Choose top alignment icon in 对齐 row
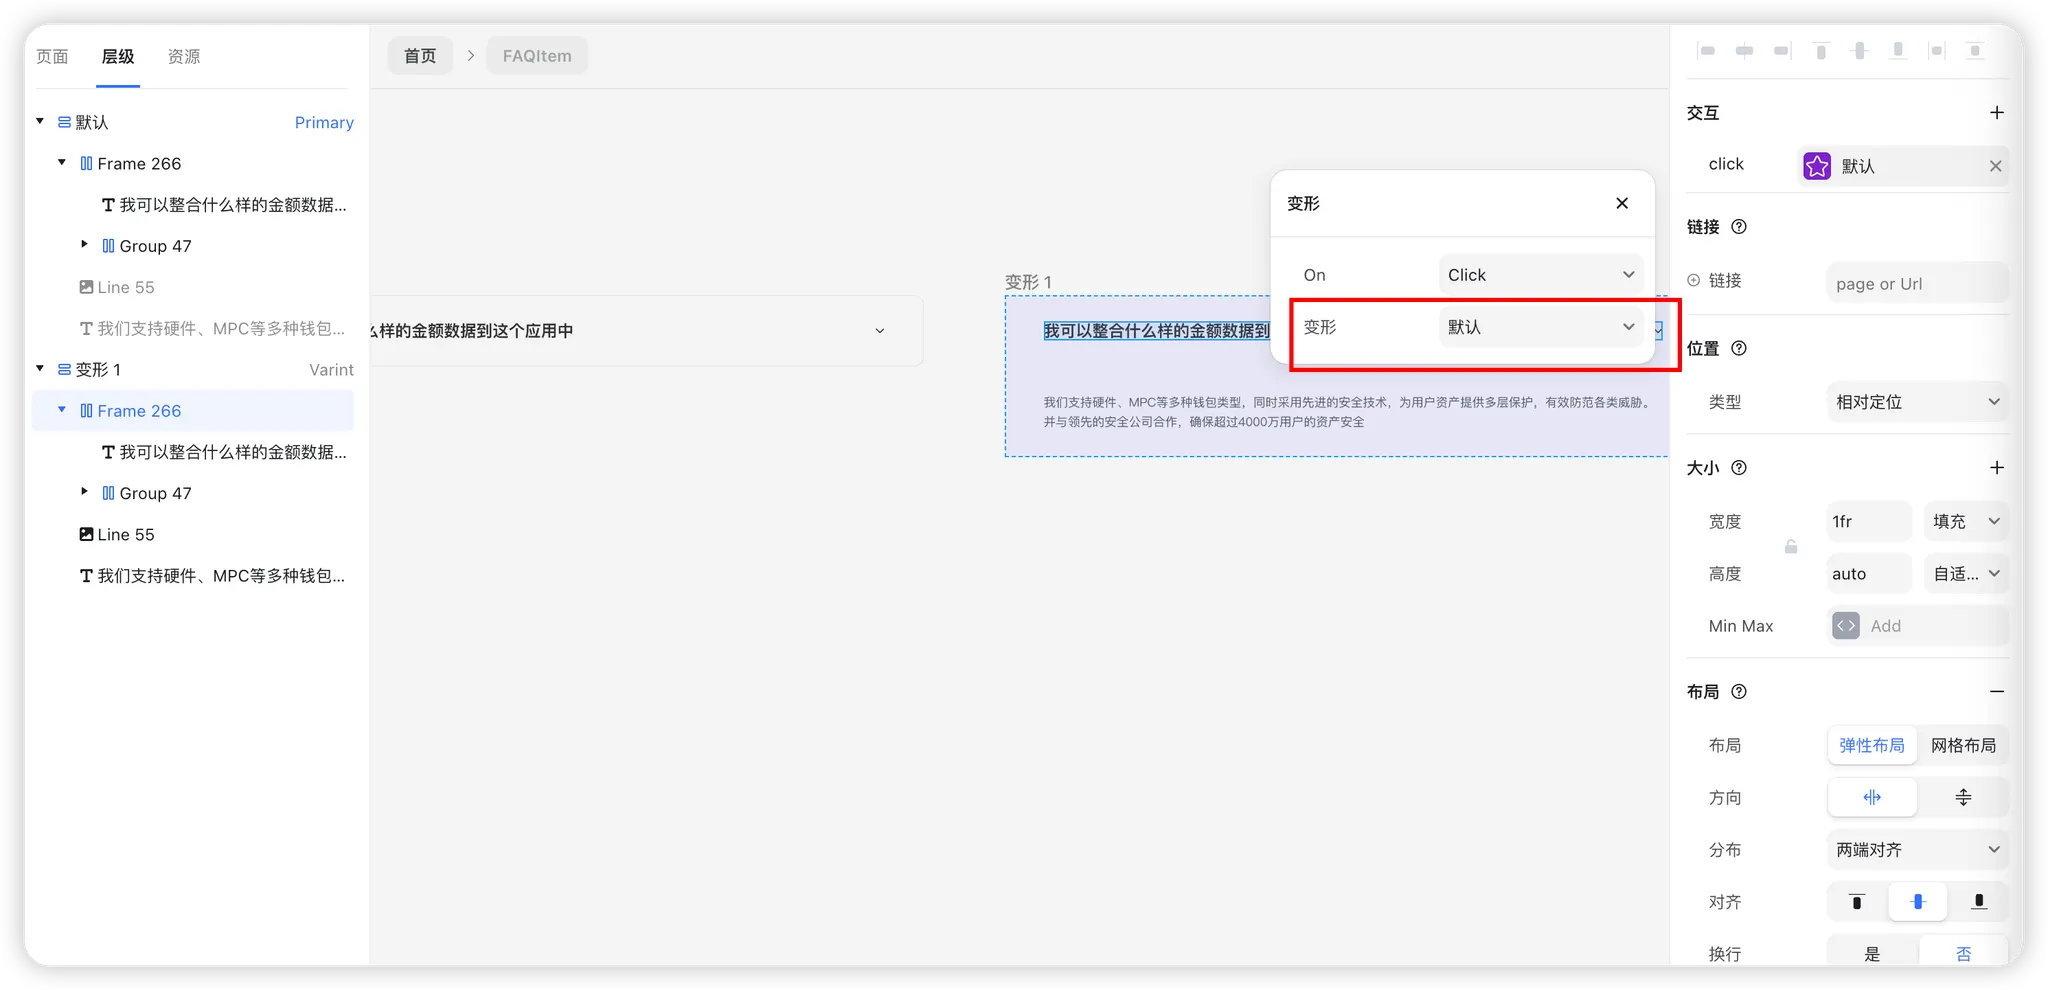This screenshot has height=990, width=2048. pos(1856,902)
